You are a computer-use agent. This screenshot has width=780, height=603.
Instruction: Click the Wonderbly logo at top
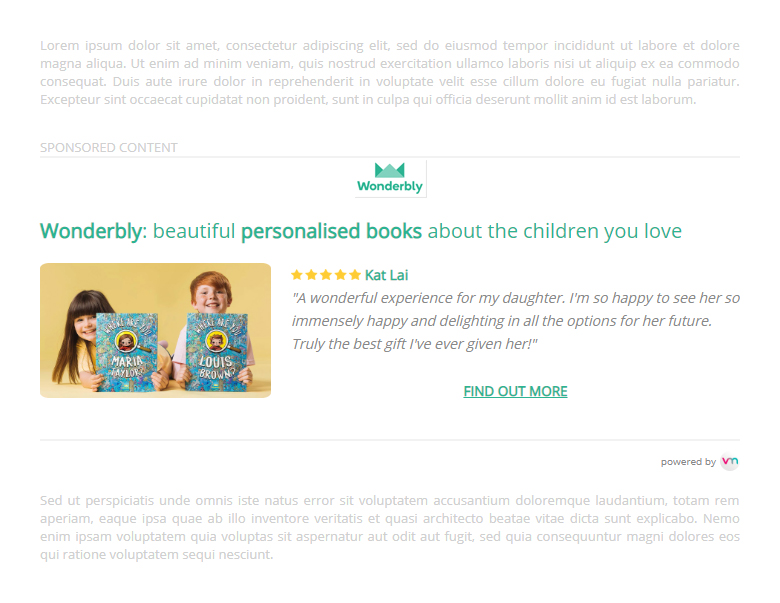click(390, 179)
